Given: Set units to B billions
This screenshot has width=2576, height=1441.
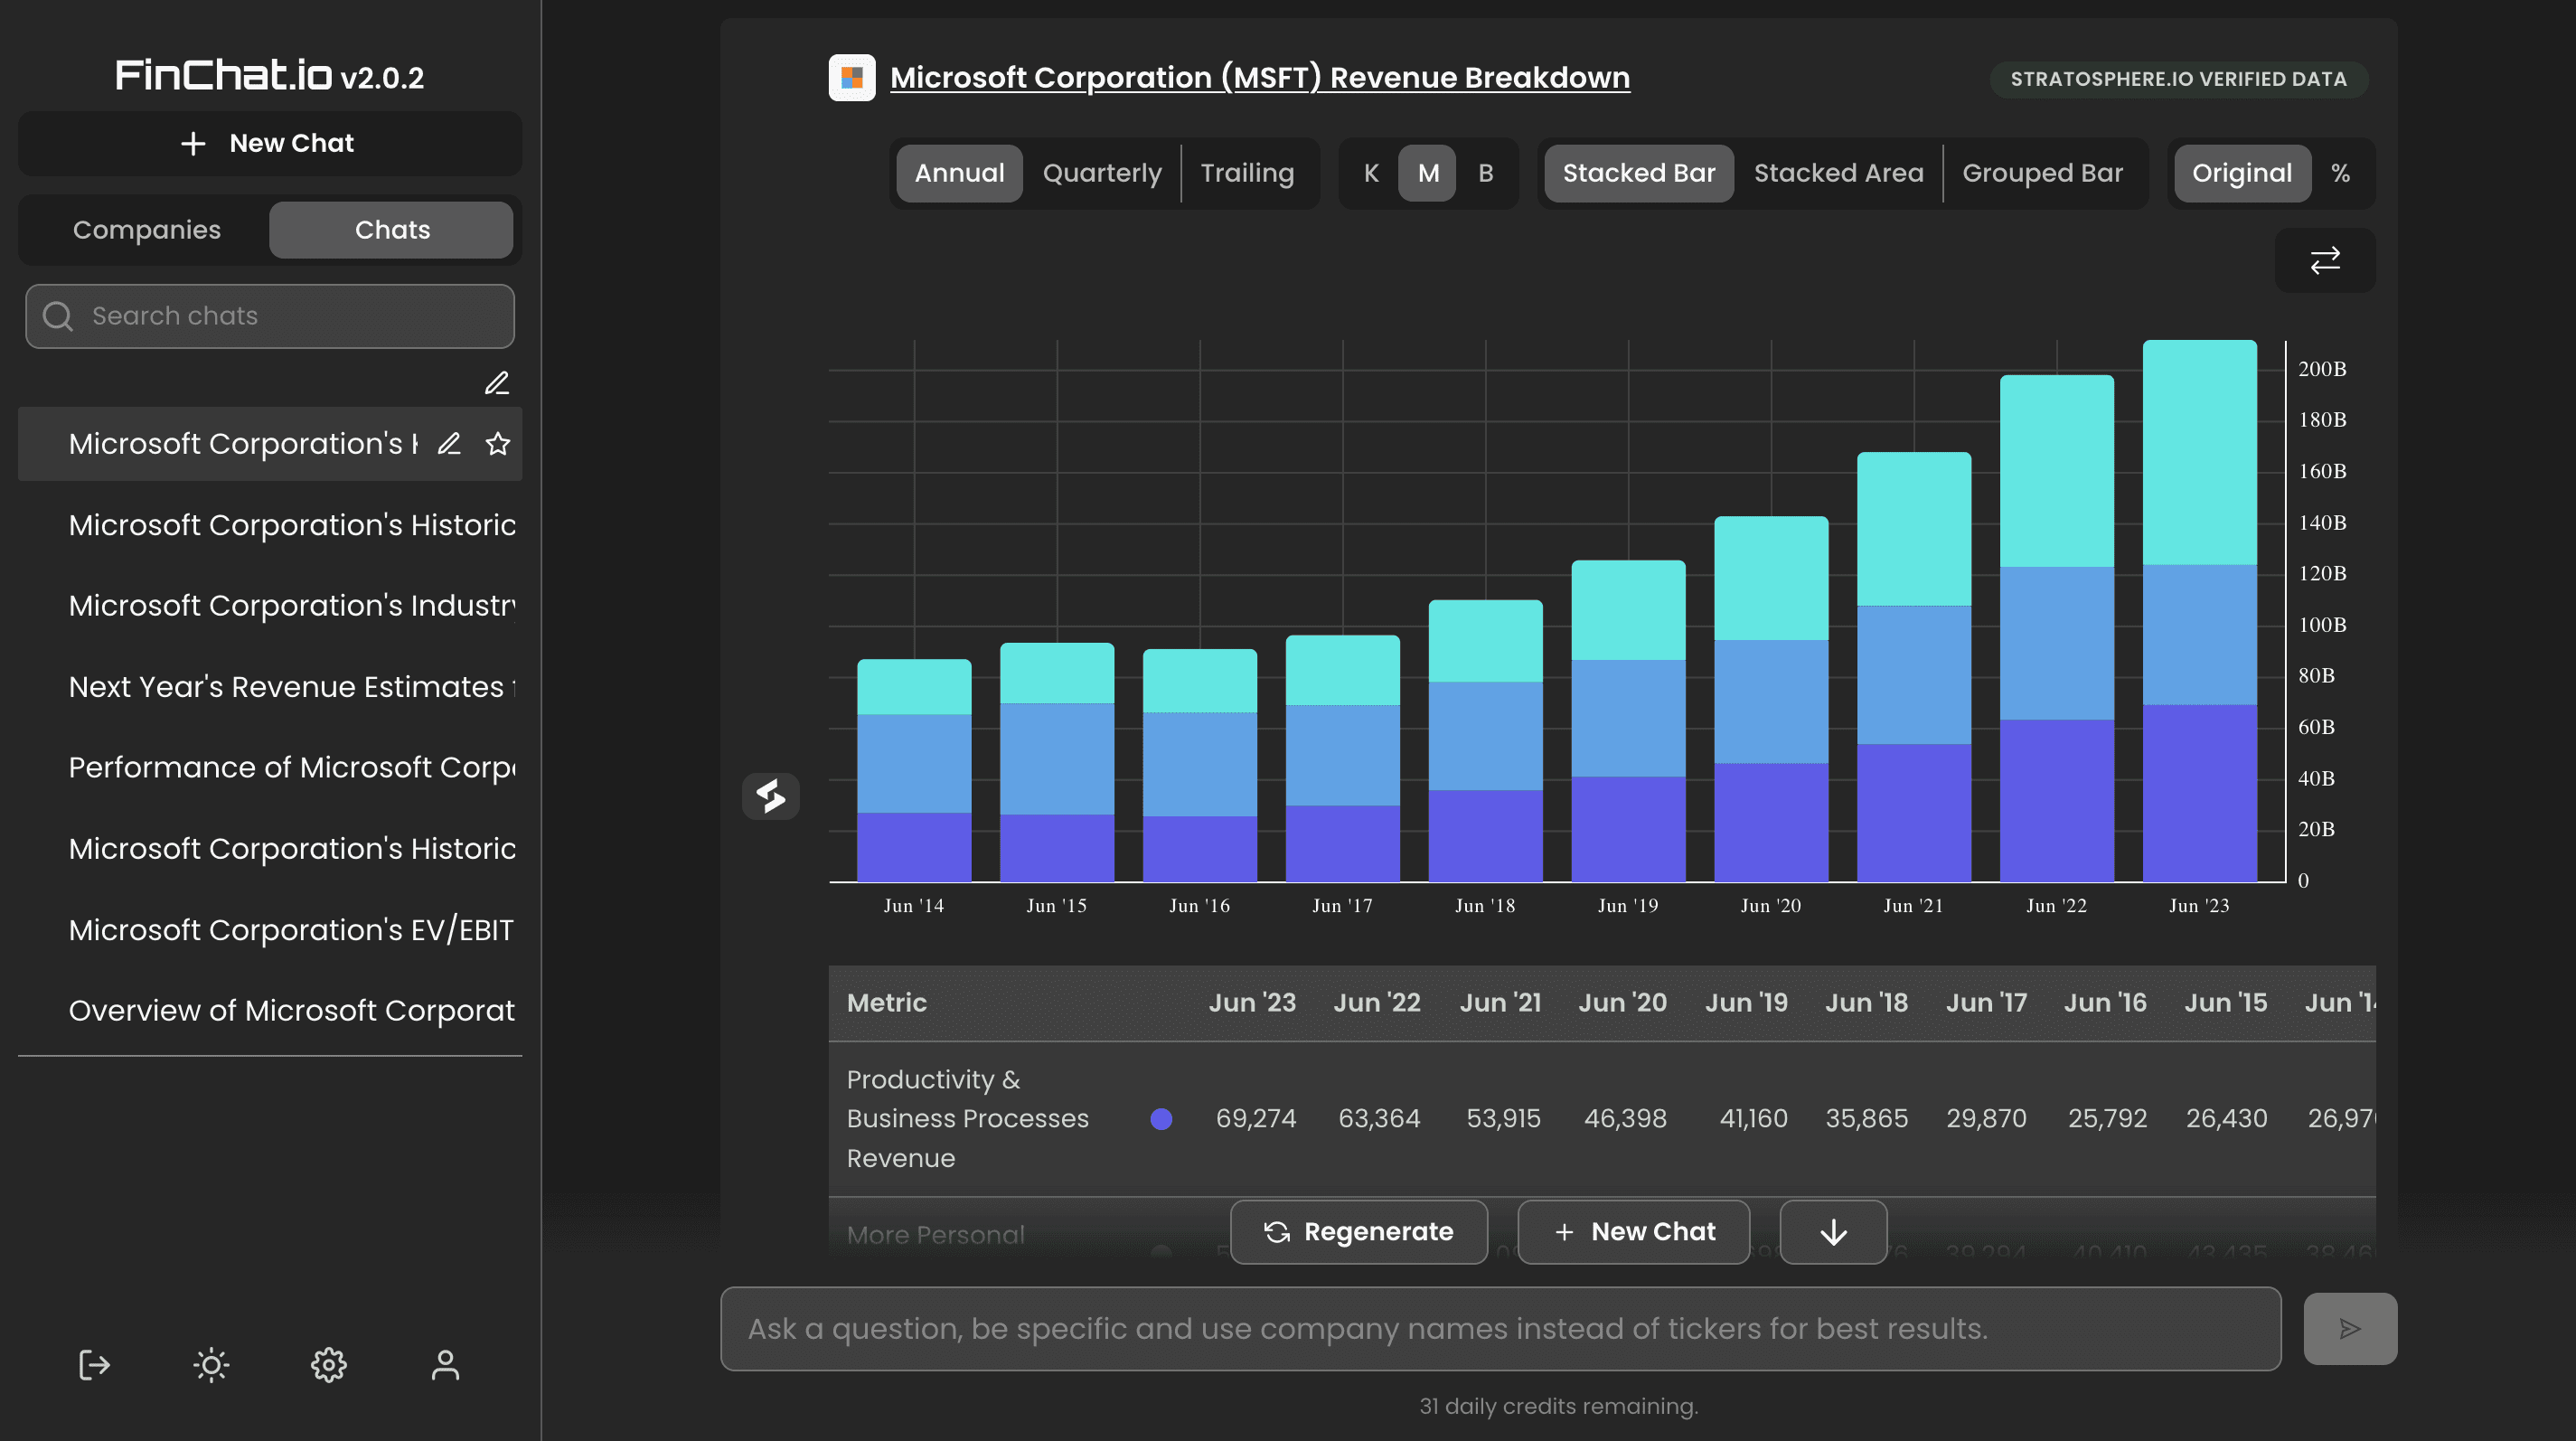Looking at the screenshot, I should [1485, 173].
